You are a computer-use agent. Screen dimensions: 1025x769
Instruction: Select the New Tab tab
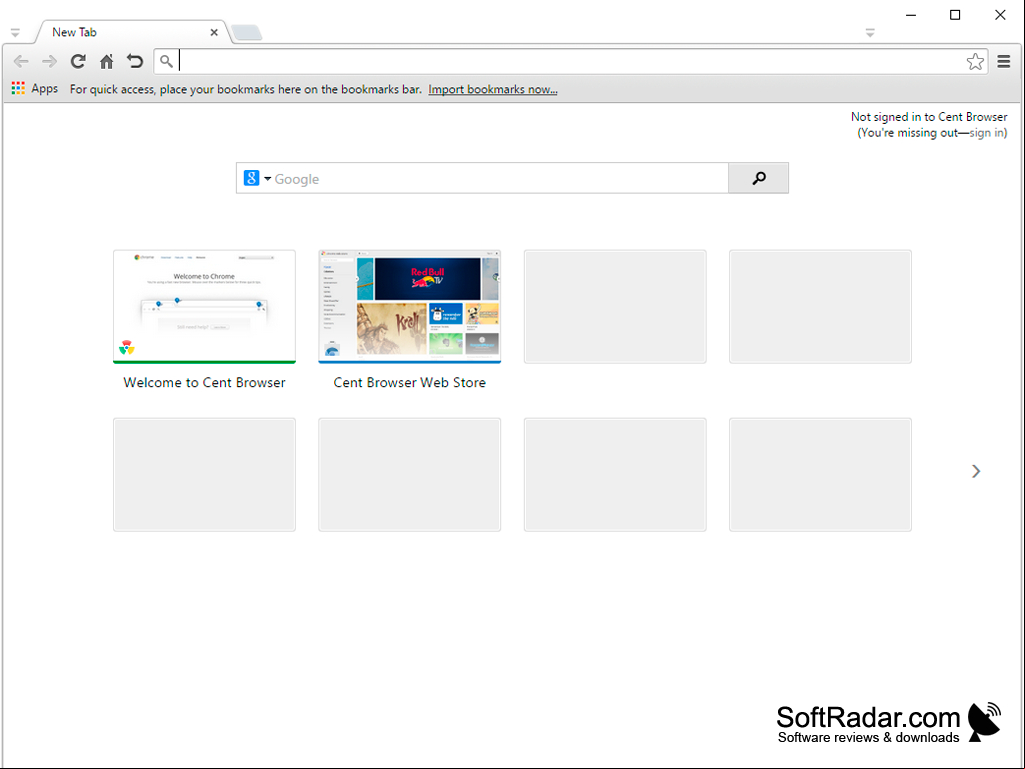click(131, 32)
